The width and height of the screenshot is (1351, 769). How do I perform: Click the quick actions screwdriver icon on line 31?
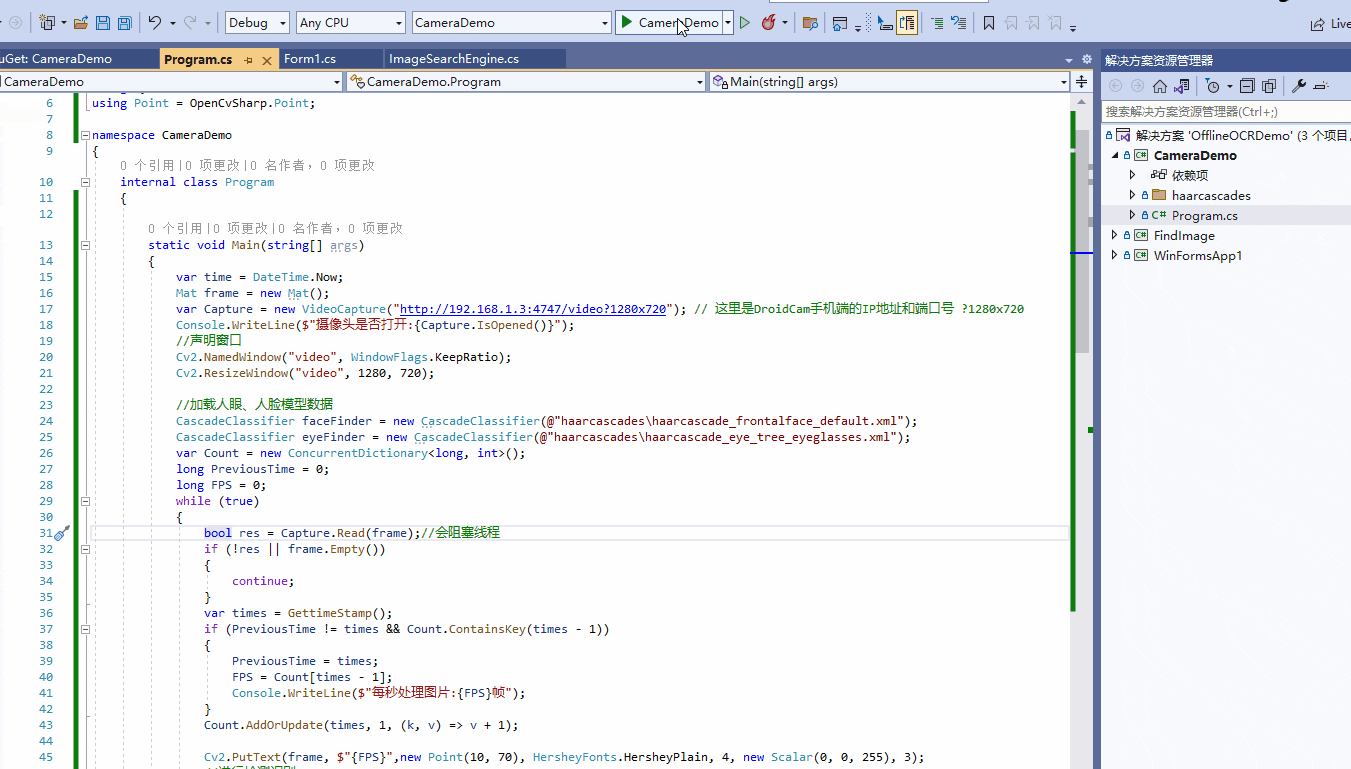(x=62, y=533)
